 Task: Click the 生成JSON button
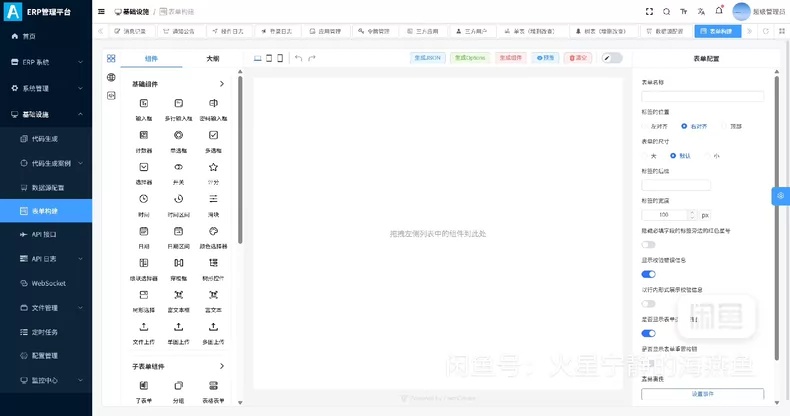(x=427, y=58)
